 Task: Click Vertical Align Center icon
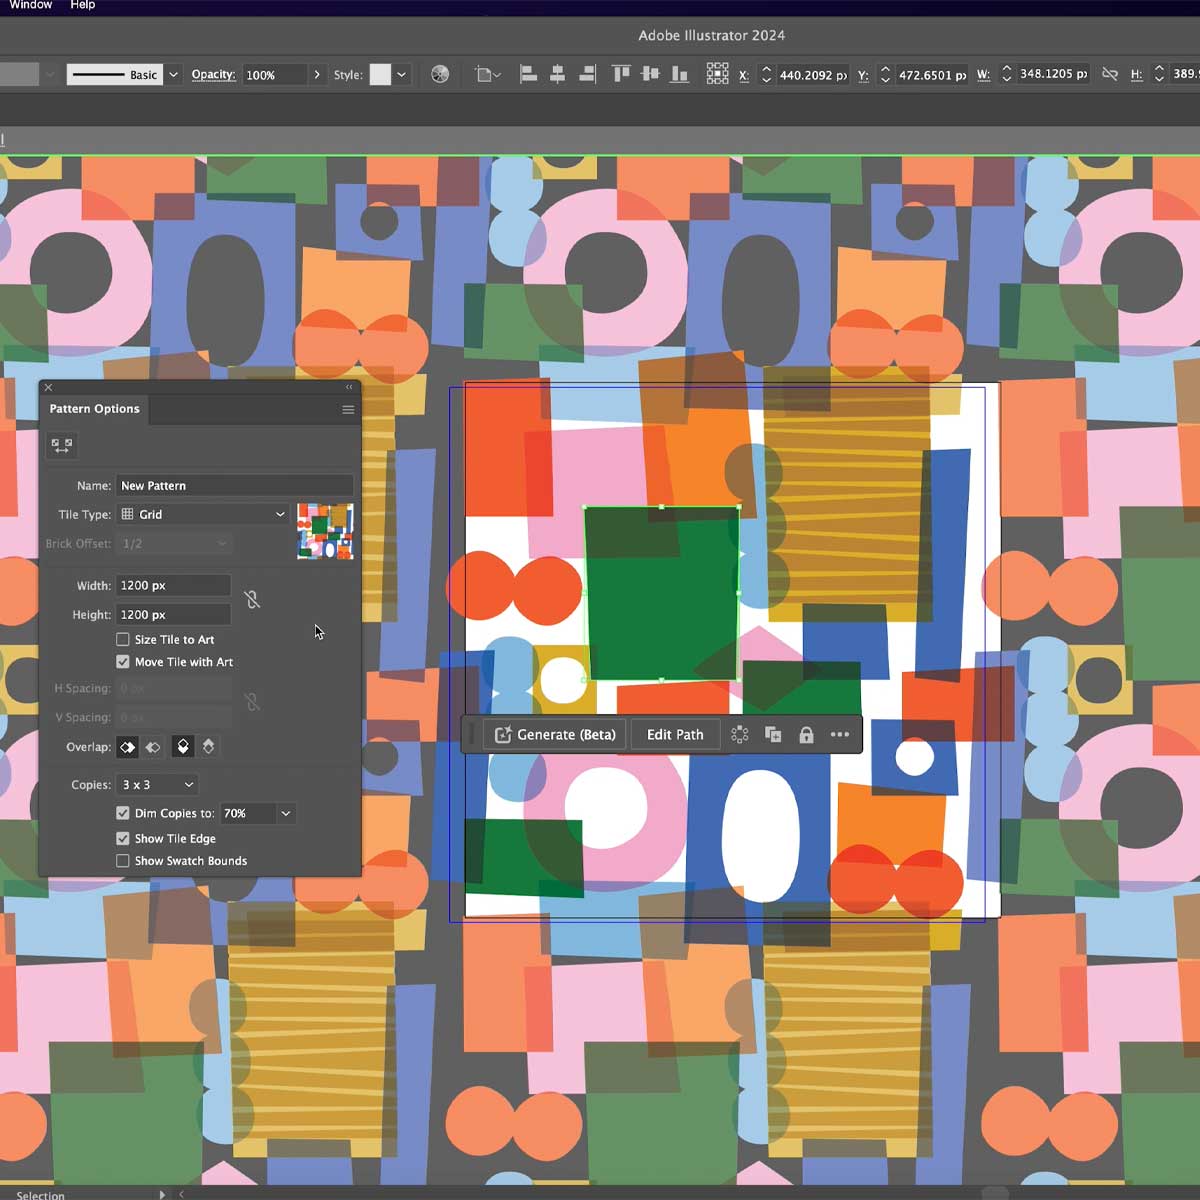coord(650,74)
